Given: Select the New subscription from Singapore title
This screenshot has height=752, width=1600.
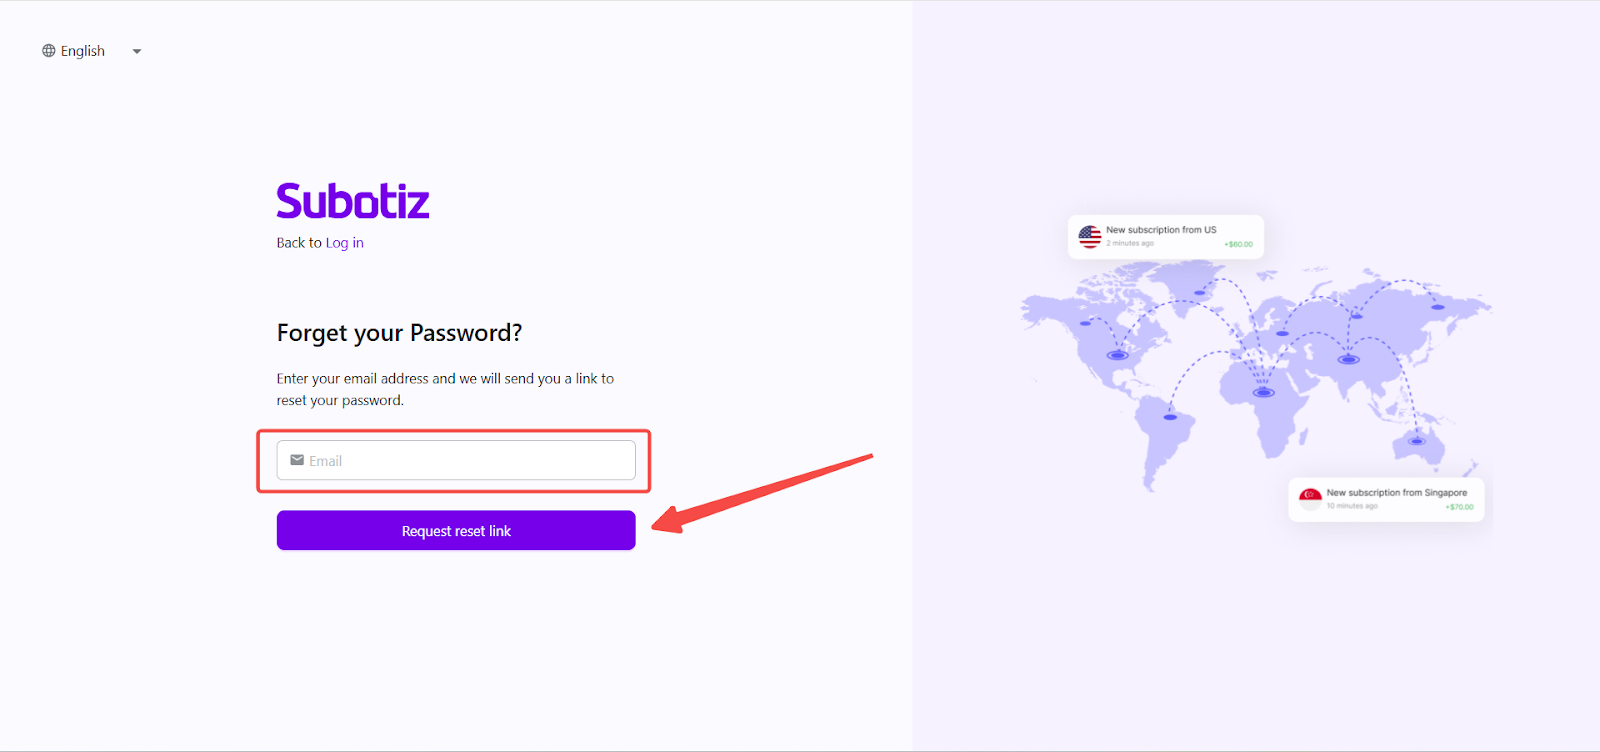Looking at the screenshot, I should [1396, 493].
